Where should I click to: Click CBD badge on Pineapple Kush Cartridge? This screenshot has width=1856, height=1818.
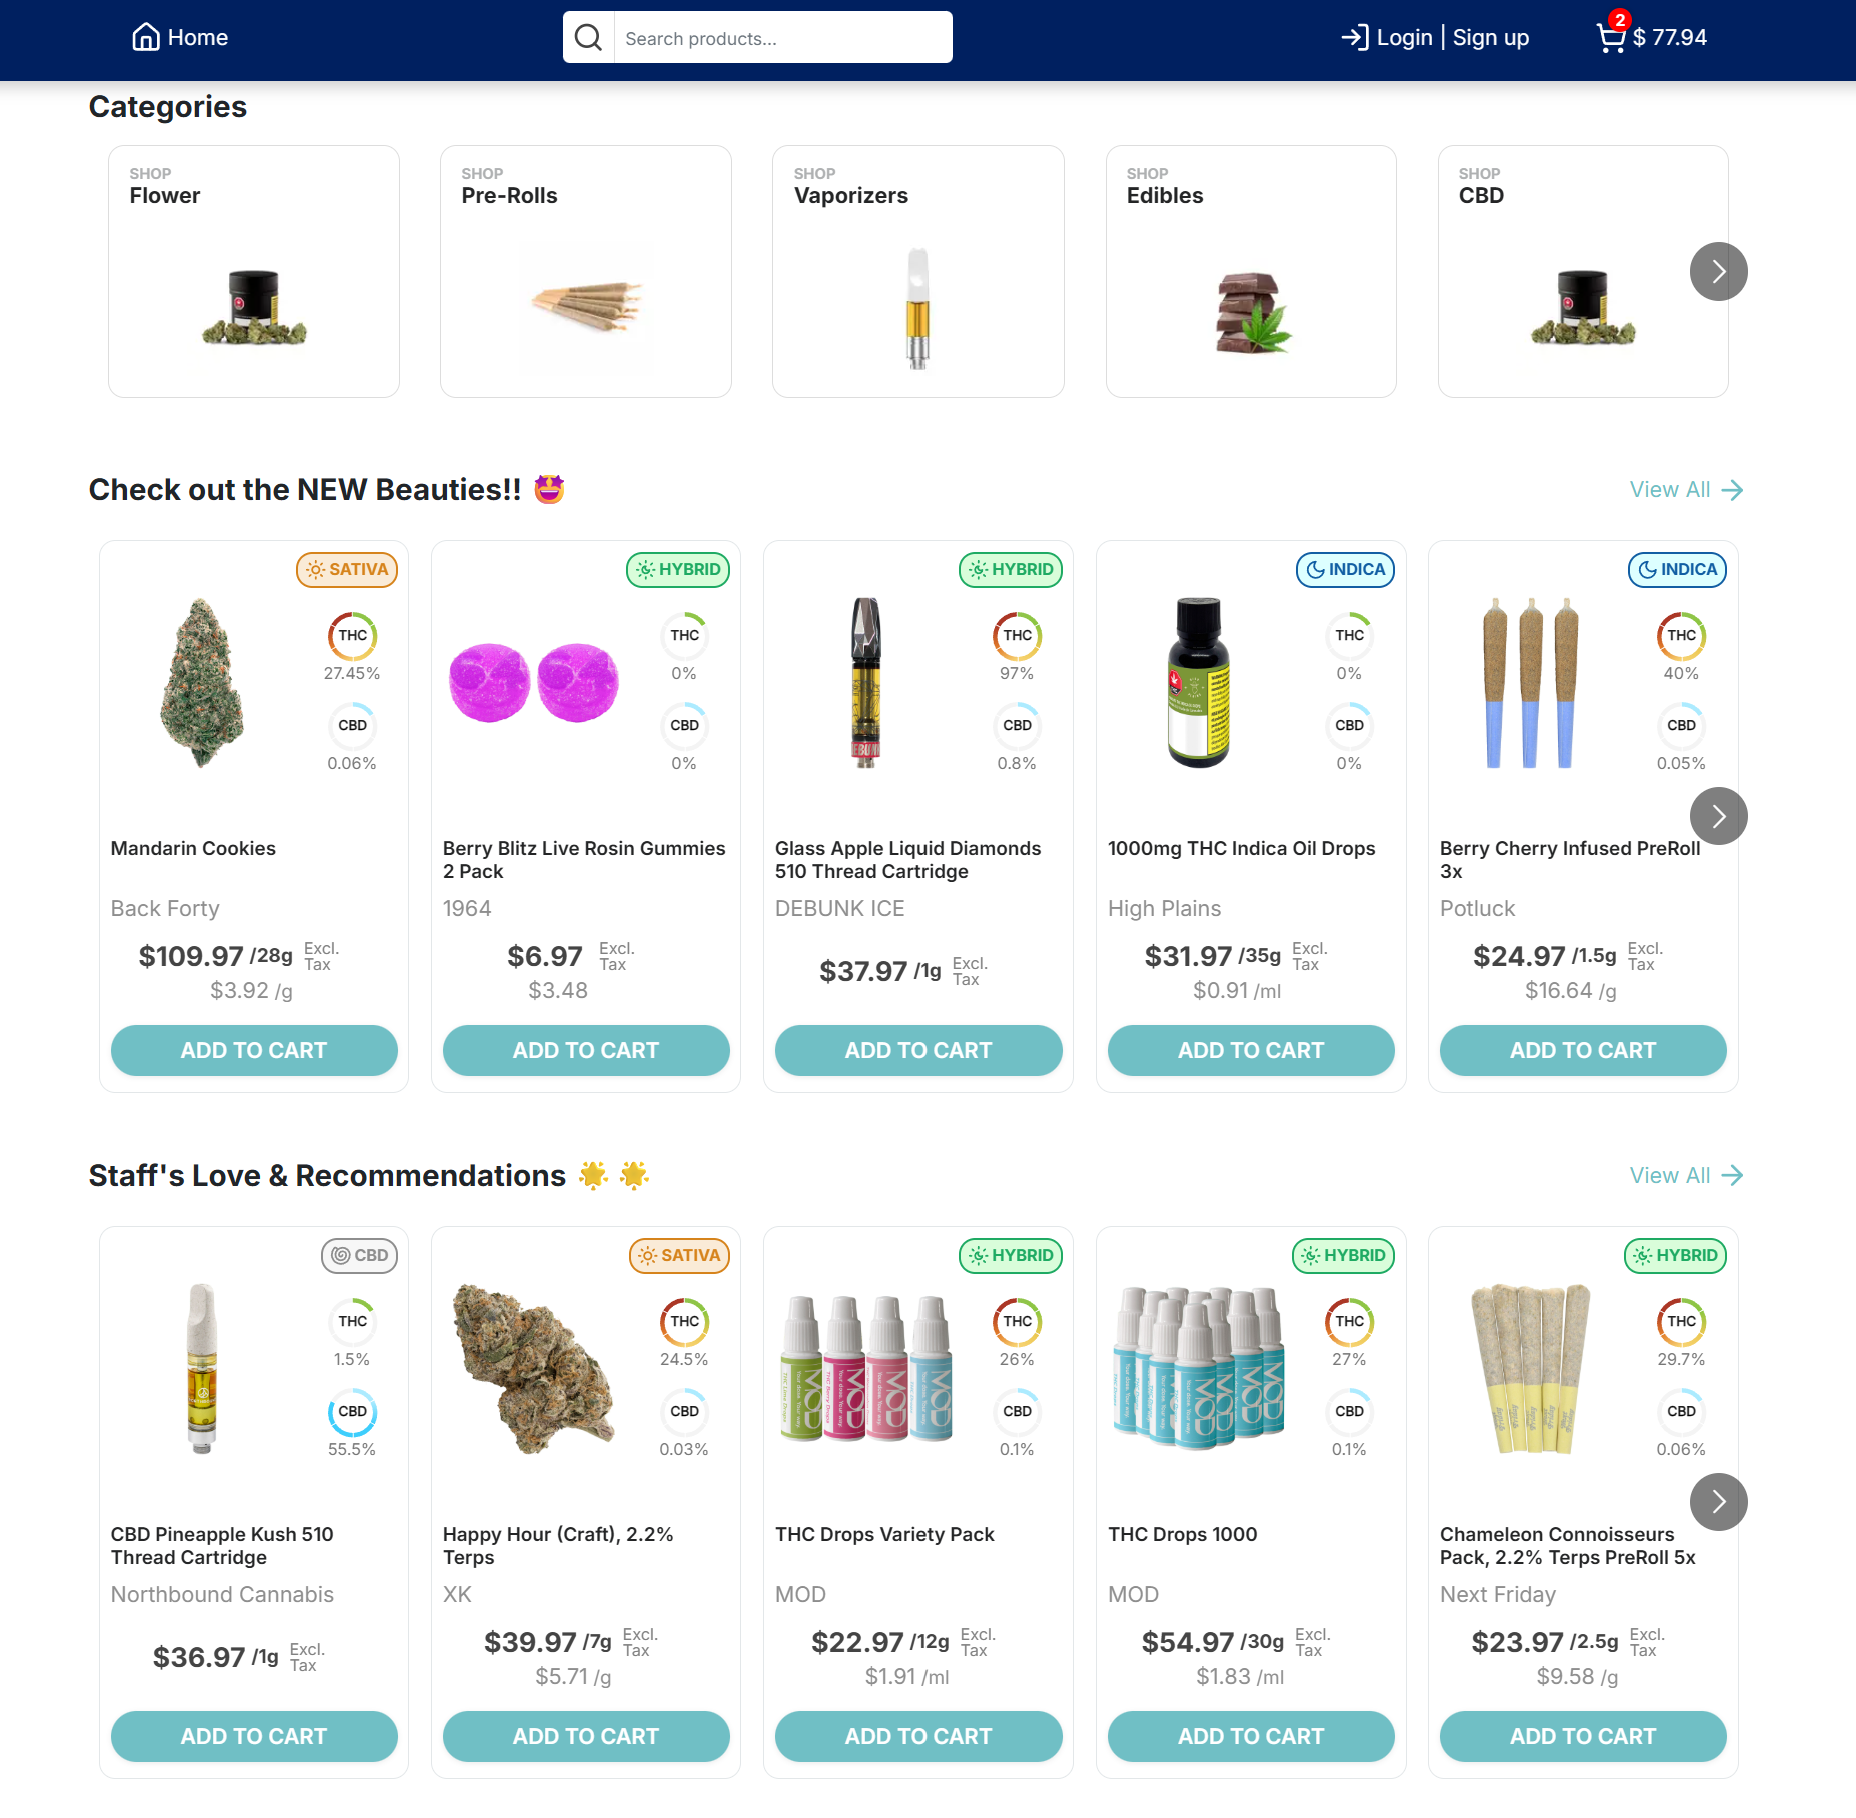[x=359, y=1256]
